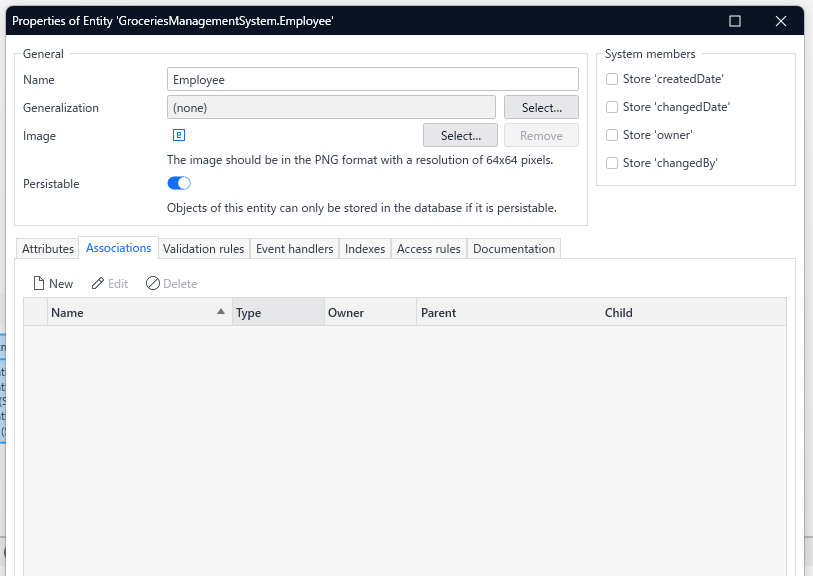Click the Parent column header
Screen dimensions: 813x576
tap(509, 312)
